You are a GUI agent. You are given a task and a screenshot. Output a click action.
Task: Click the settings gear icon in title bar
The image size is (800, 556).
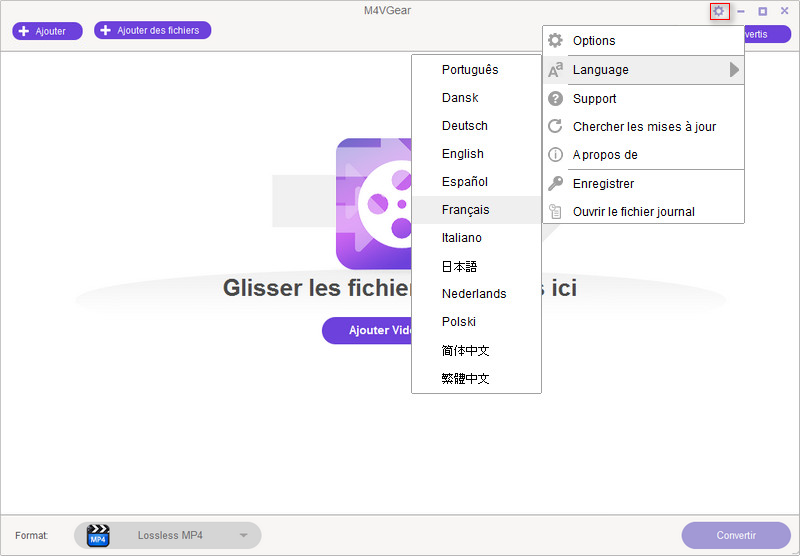click(718, 11)
